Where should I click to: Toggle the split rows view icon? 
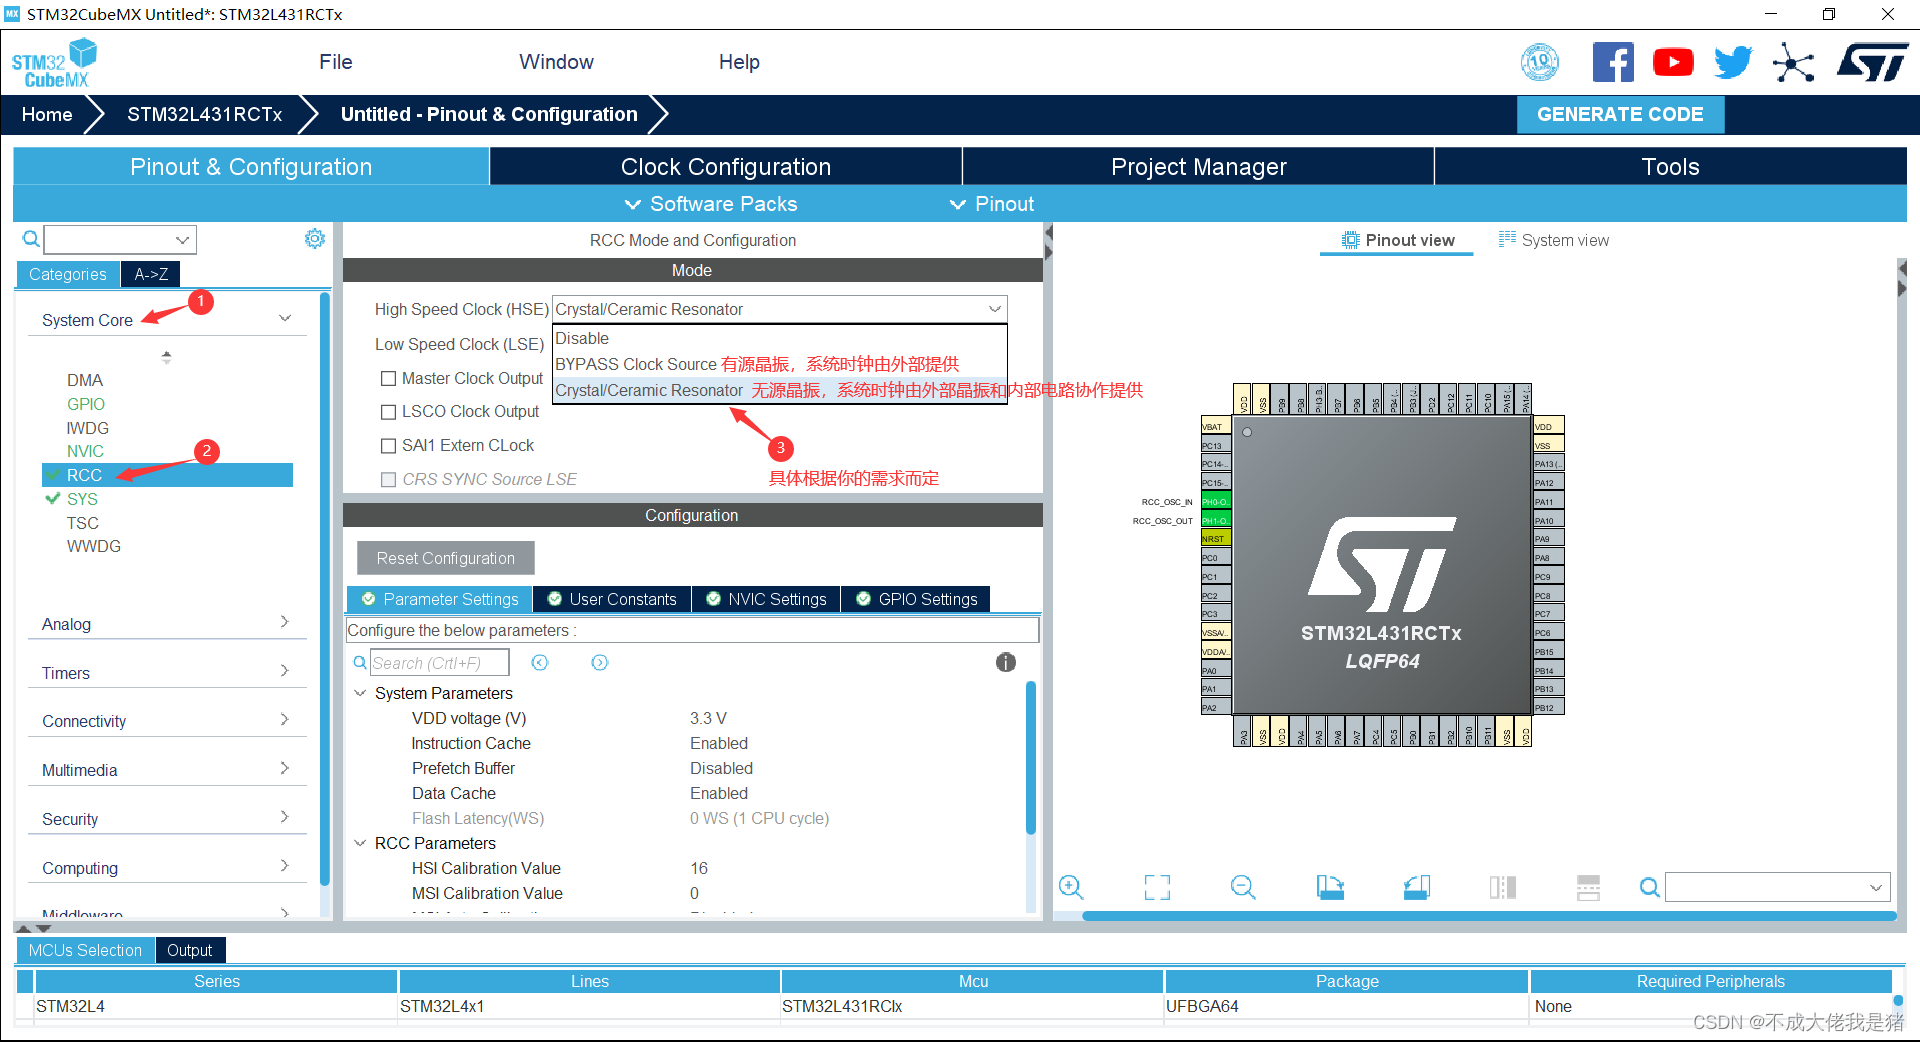click(x=1588, y=887)
